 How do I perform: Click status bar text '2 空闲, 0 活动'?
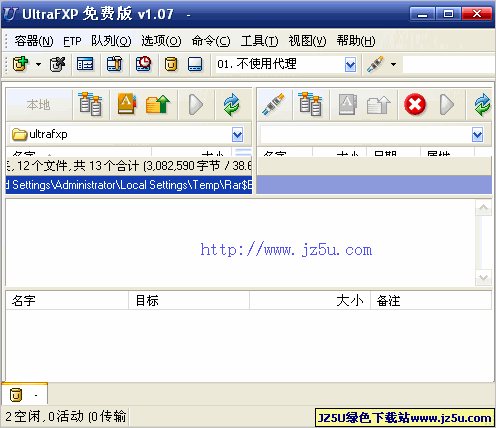(x=45, y=417)
